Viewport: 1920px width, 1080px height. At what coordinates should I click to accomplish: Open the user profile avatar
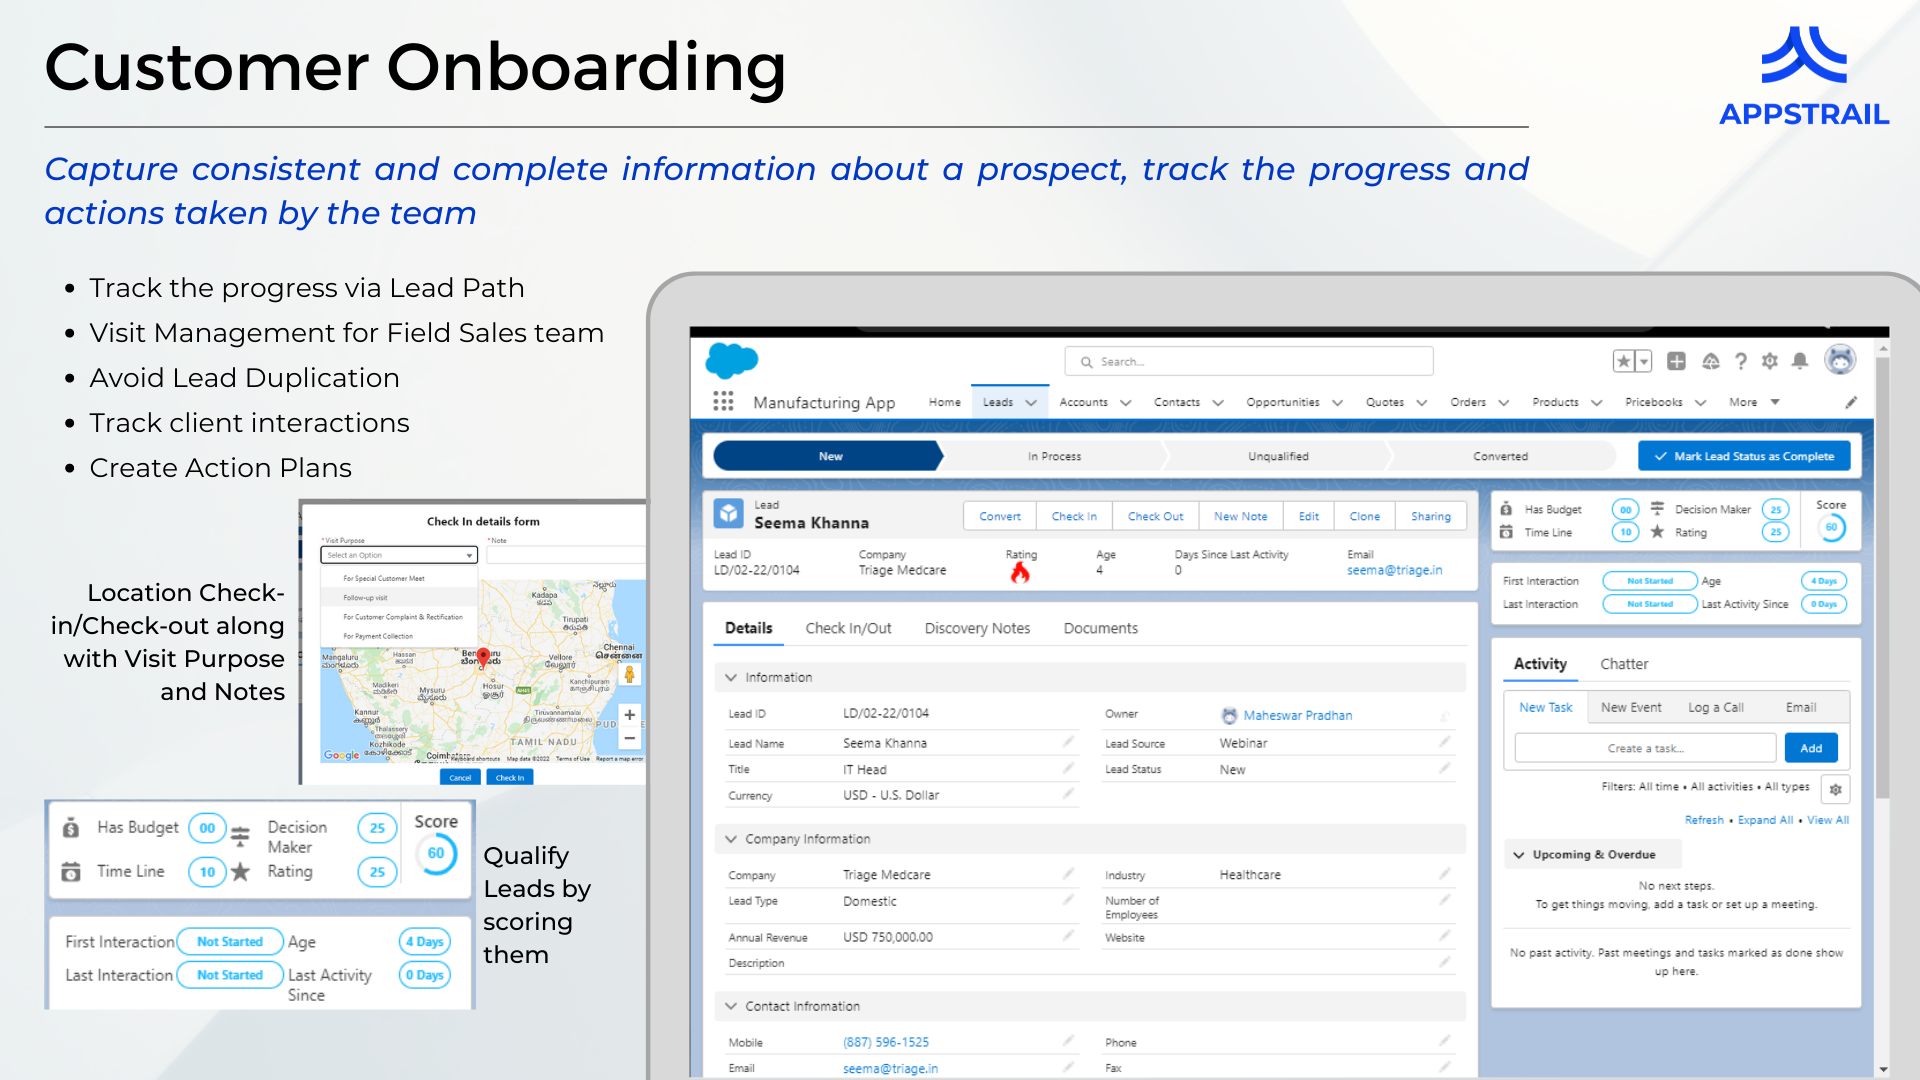point(1840,359)
